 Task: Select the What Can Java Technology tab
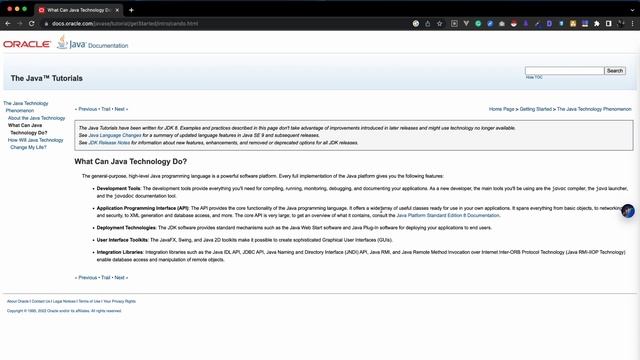coord(78,10)
